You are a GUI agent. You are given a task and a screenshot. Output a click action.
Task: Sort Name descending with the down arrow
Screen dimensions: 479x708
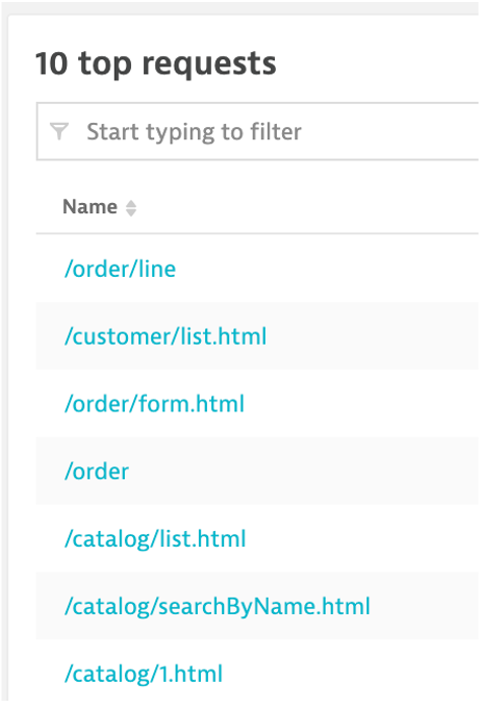click(131, 213)
